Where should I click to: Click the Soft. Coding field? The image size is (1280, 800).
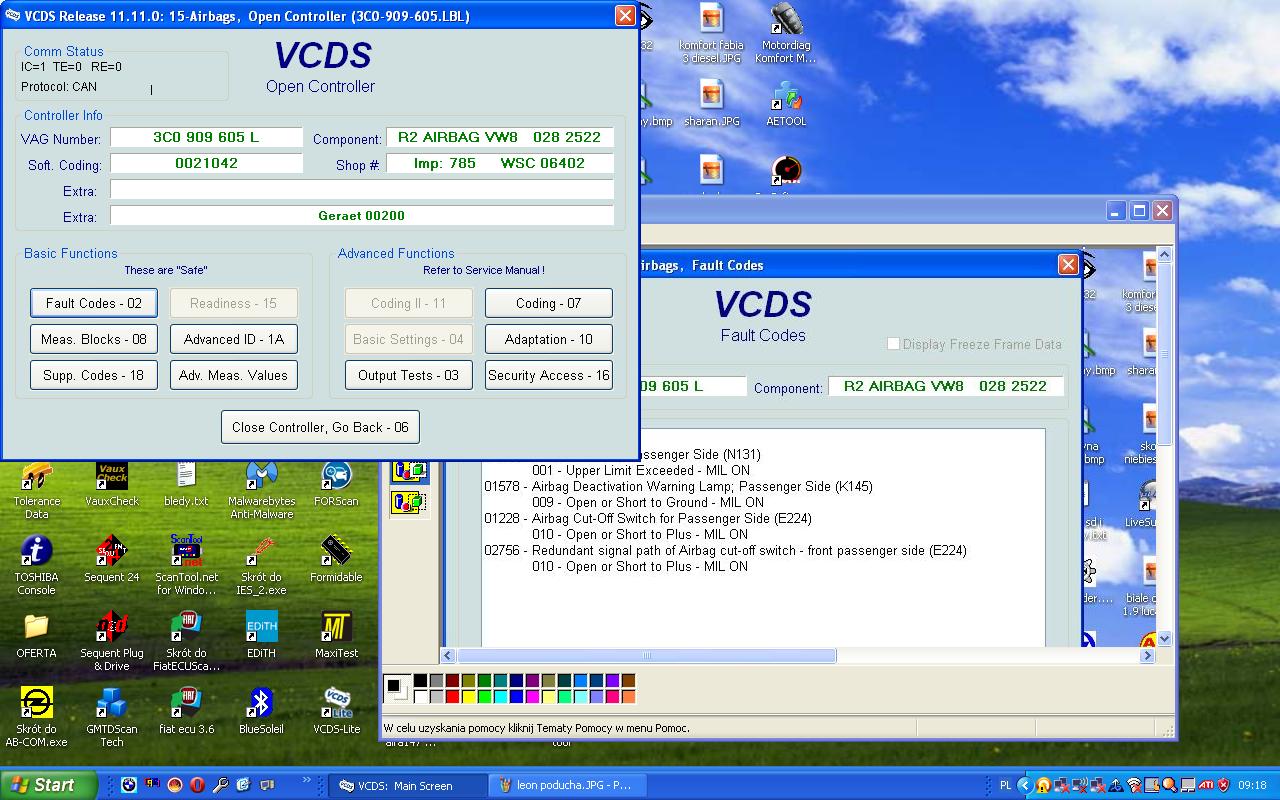click(206, 163)
